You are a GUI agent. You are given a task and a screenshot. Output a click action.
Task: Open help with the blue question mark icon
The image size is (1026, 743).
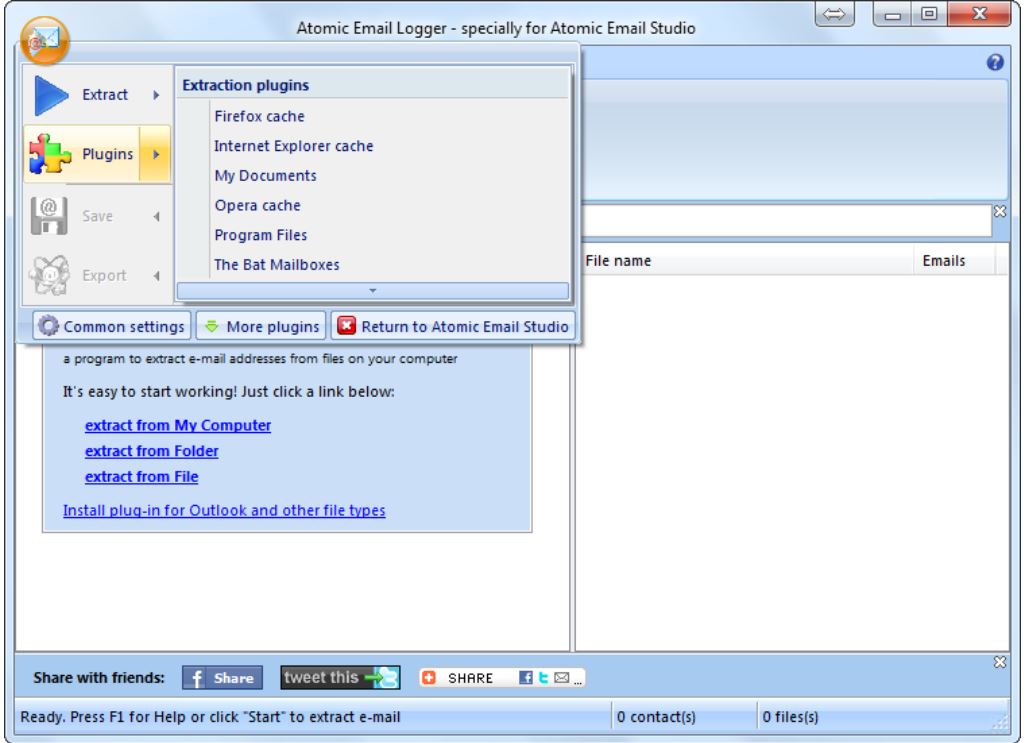(x=995, y=62)
